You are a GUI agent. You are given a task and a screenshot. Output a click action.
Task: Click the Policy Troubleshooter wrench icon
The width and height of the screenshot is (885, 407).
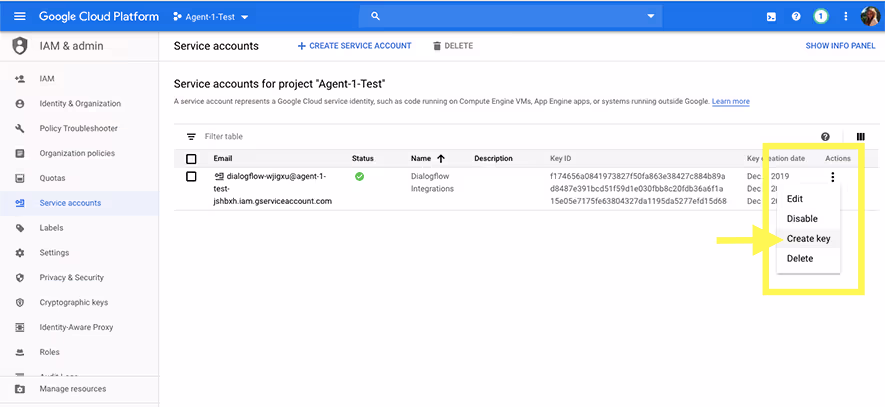coord(20,129)
